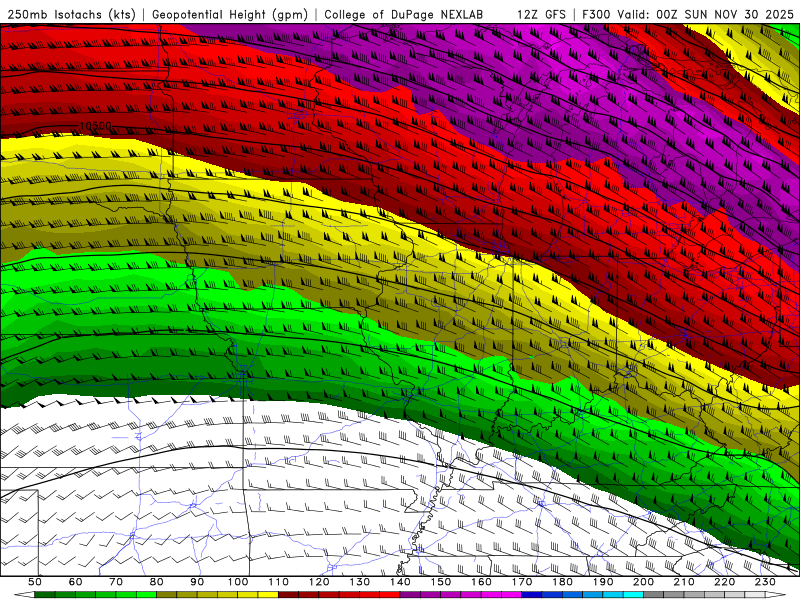Viewport: 800px width, 600px height.
Task: Pick the dark gray swatch right of 200
Action: (x=654, y=595)
